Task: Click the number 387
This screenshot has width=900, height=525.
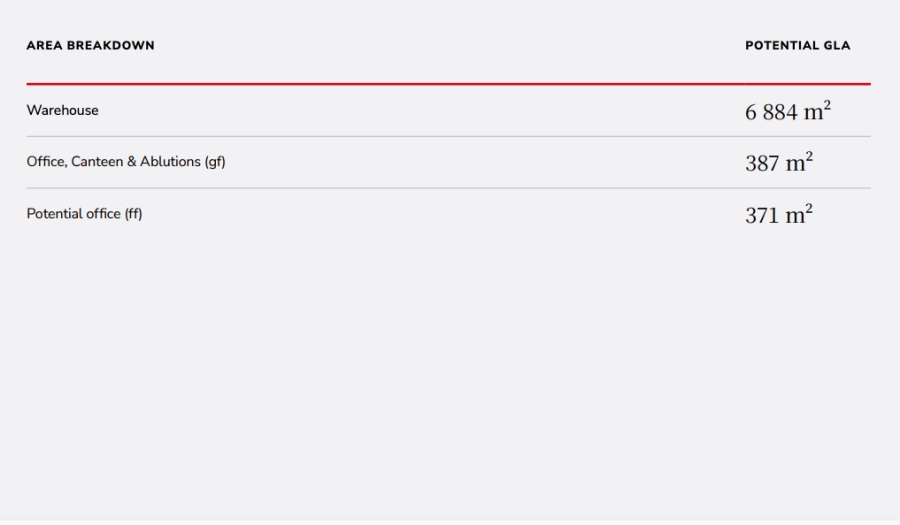Action: [x=762, y=163]
